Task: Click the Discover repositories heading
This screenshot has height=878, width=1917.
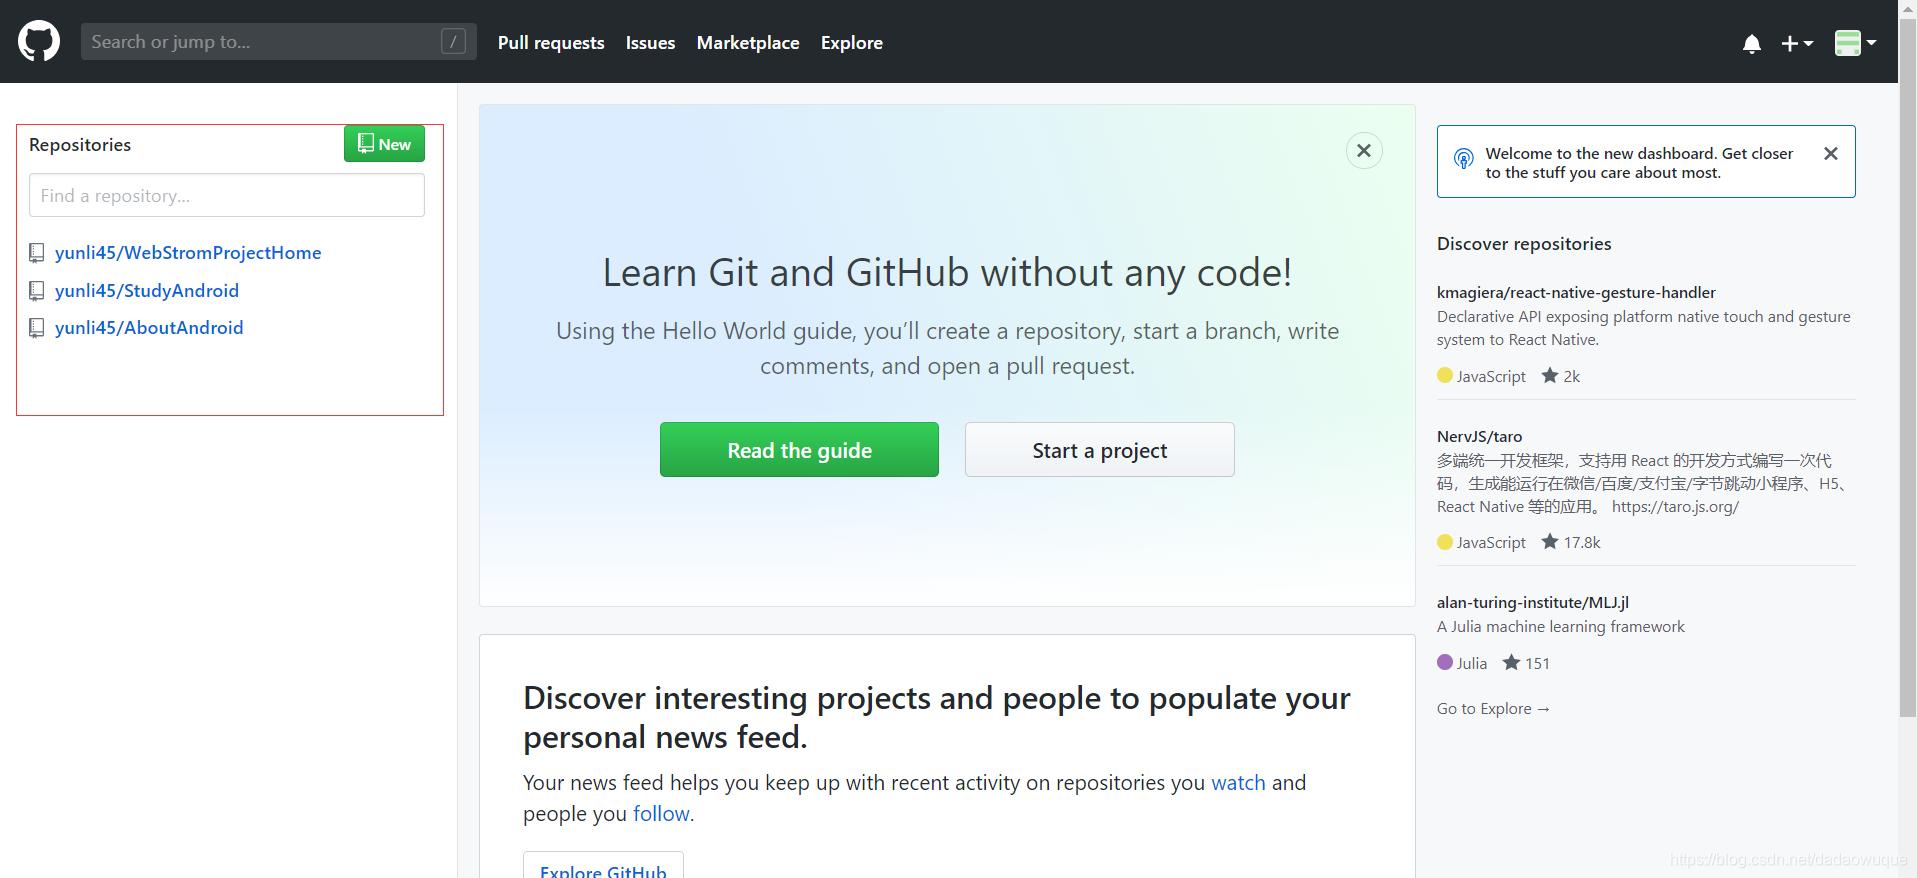Action: (1524, 244)
